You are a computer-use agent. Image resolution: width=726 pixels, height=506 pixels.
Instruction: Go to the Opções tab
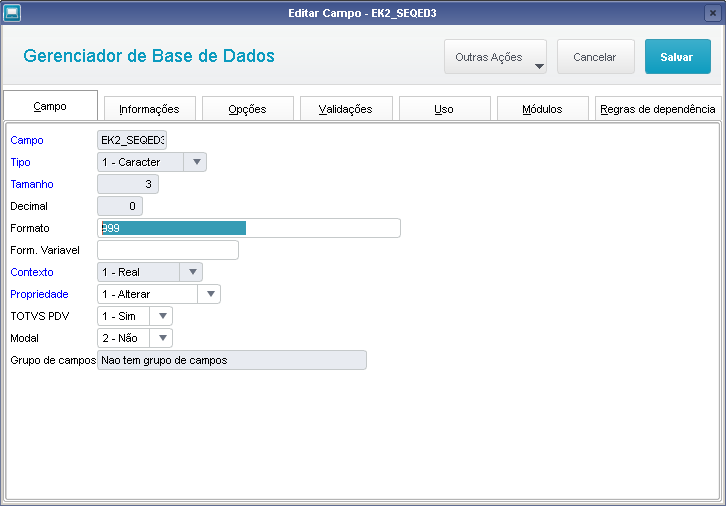pos(248,109)
